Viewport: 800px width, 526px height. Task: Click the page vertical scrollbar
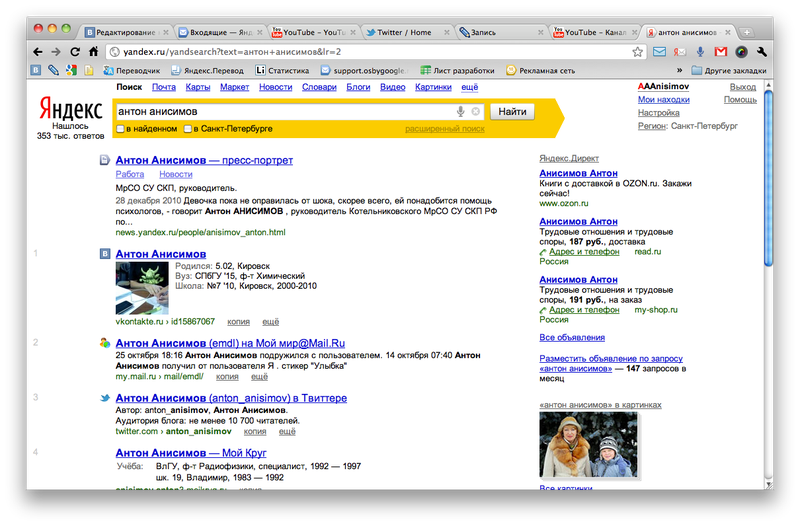coord(769,178)
